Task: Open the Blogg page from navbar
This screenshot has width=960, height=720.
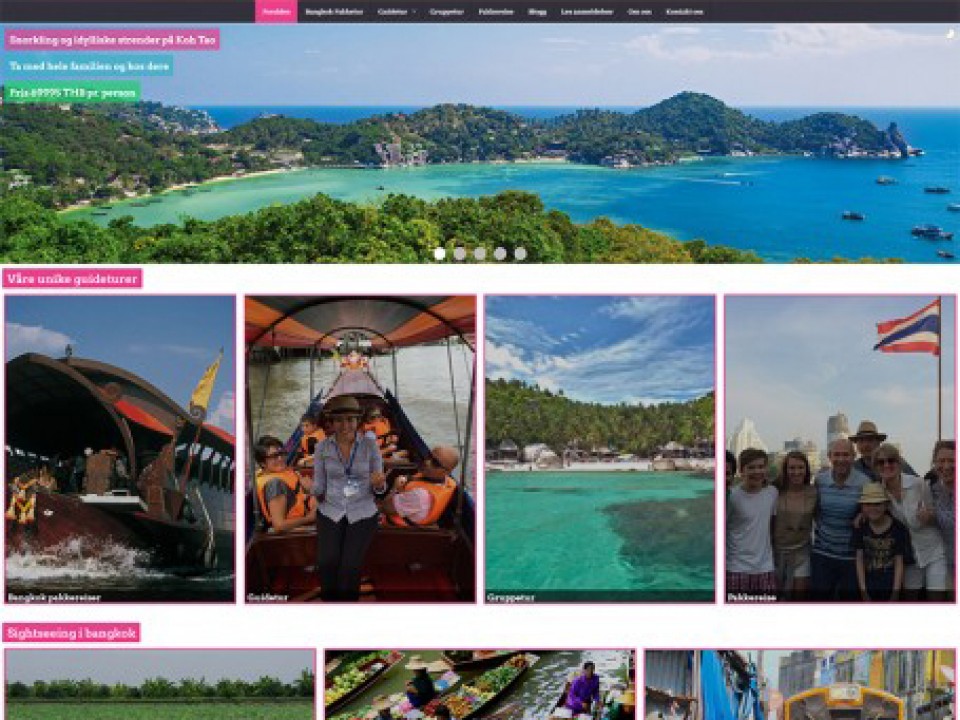Action: tap(537, 12)
